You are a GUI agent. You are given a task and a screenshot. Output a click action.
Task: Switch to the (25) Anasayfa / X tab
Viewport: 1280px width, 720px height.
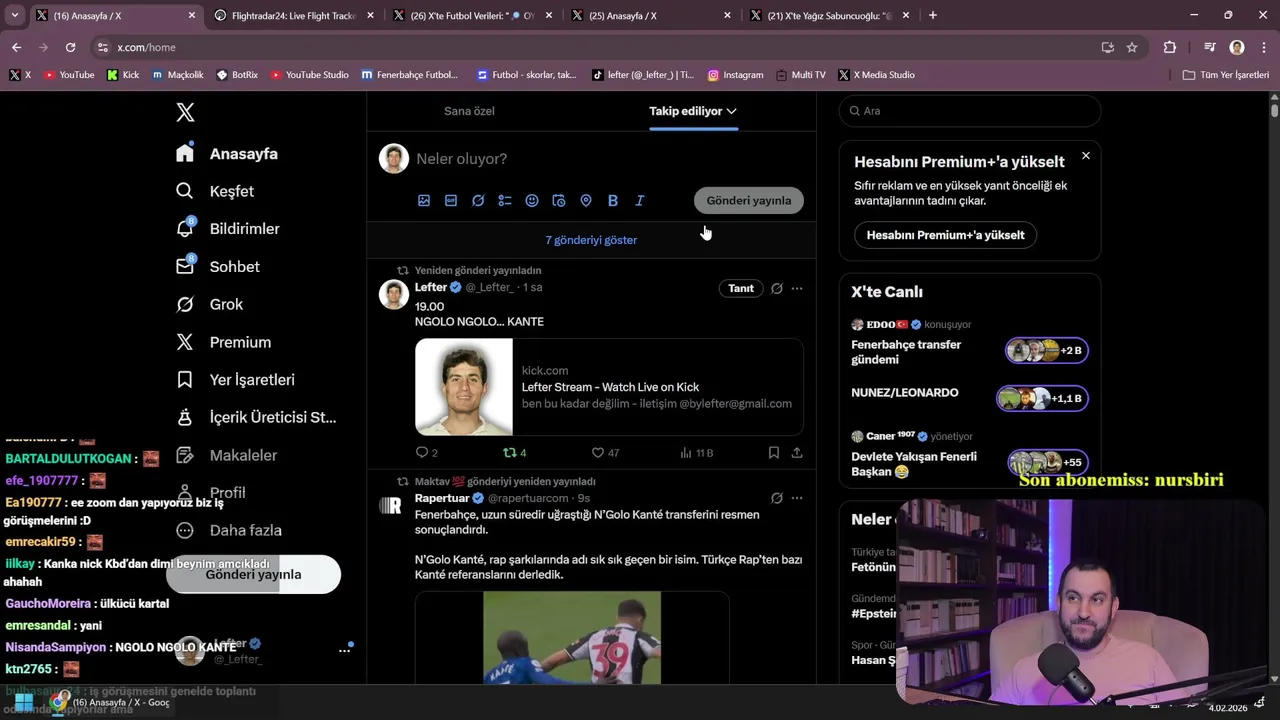coord(651,15)
